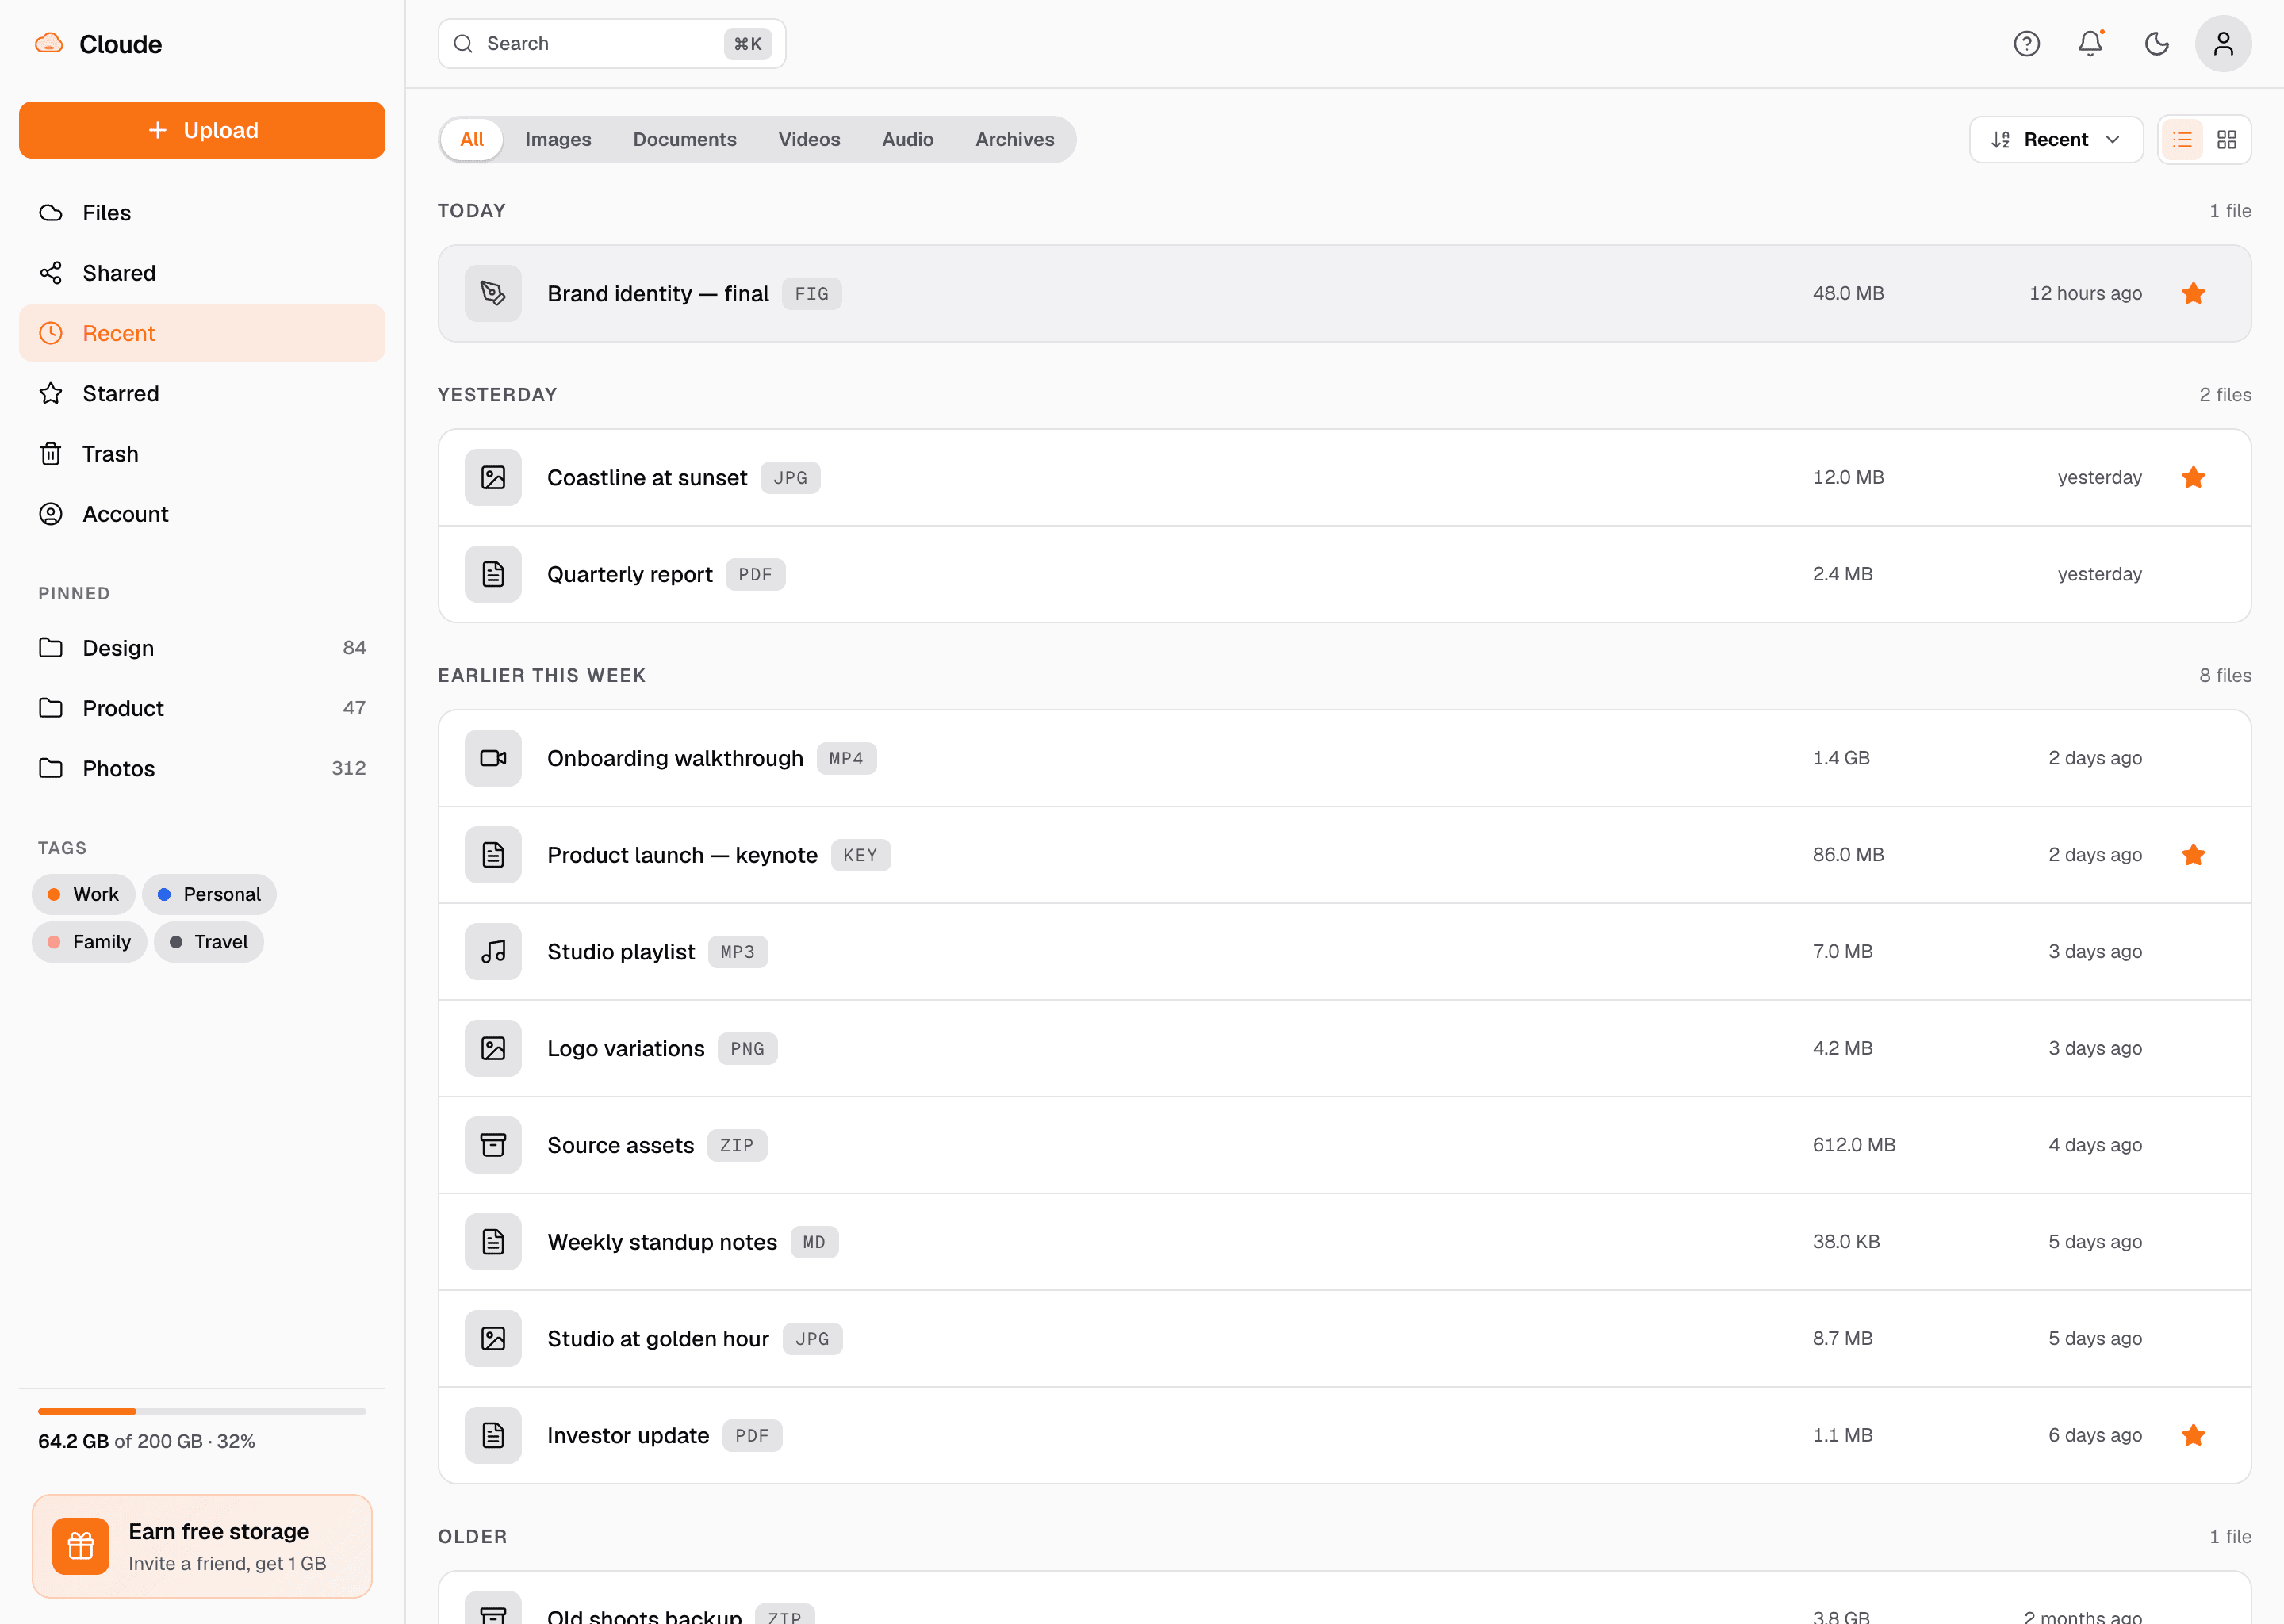This screenshot has height=1624, width=2284.
Task: Unstar Brand identity — final
Action: (x=2194, y=293)
